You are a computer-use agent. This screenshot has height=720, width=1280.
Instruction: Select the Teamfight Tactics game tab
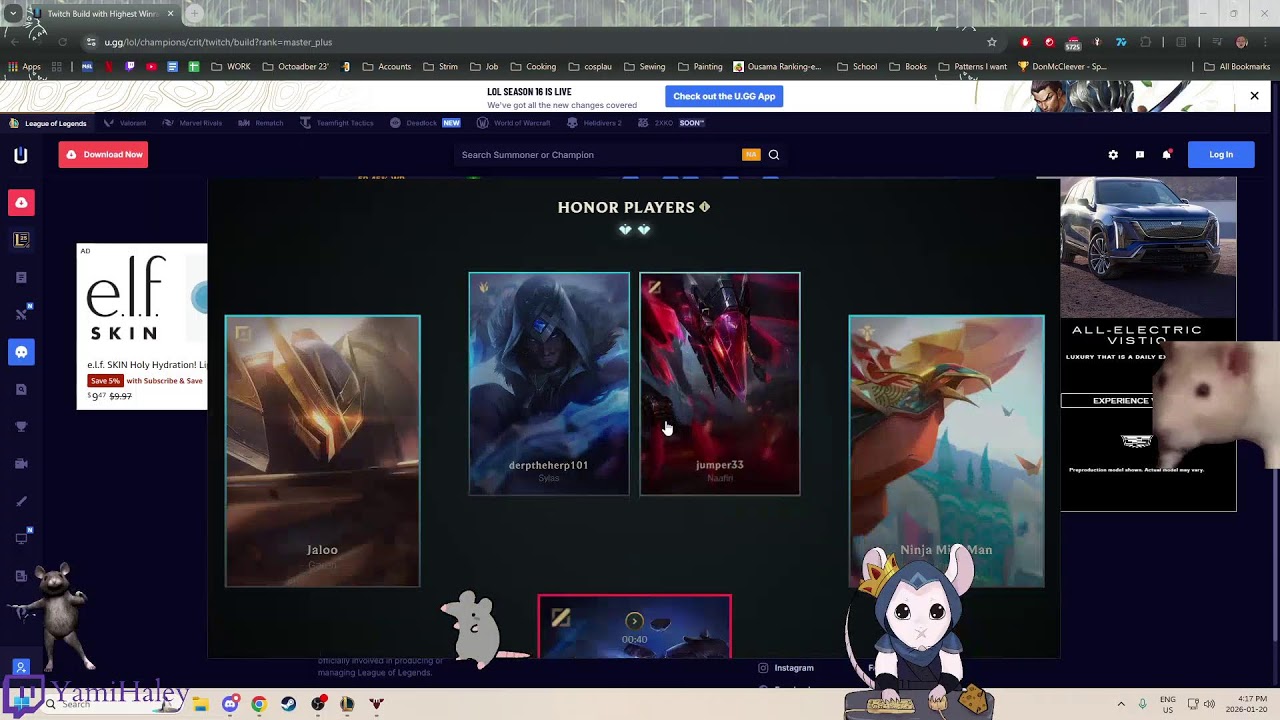pos(337,123)
